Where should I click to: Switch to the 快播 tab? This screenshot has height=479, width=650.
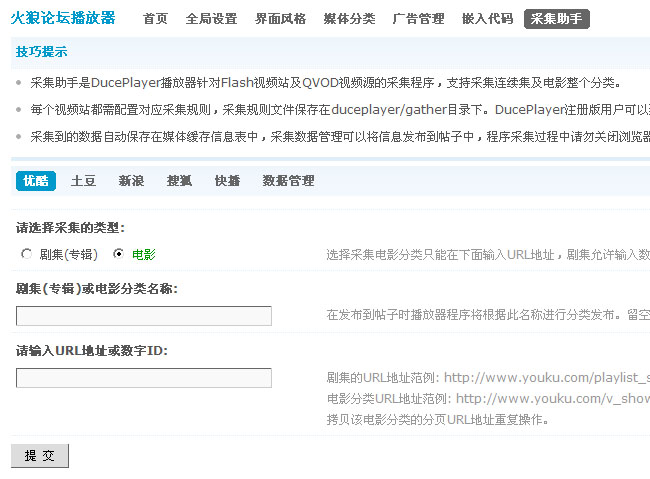point(228,181)
